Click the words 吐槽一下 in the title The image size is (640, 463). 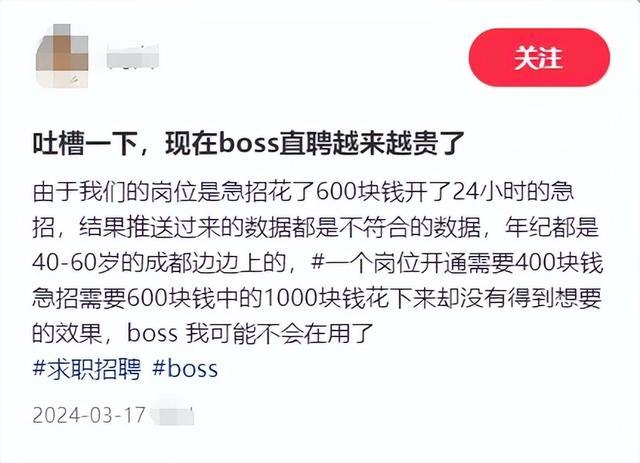(84, 144)
